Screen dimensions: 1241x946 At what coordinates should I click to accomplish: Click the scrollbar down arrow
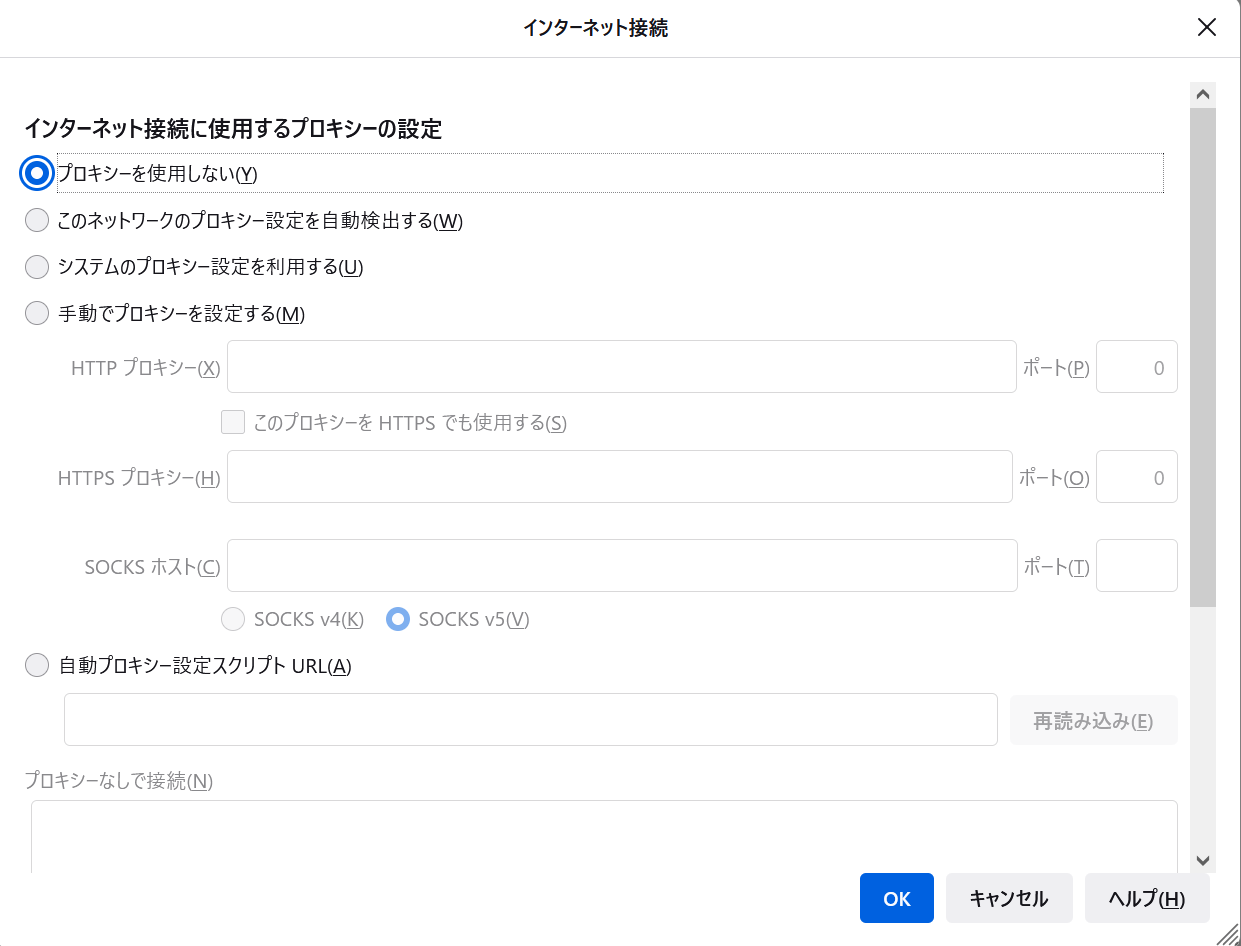point(1203,860)
